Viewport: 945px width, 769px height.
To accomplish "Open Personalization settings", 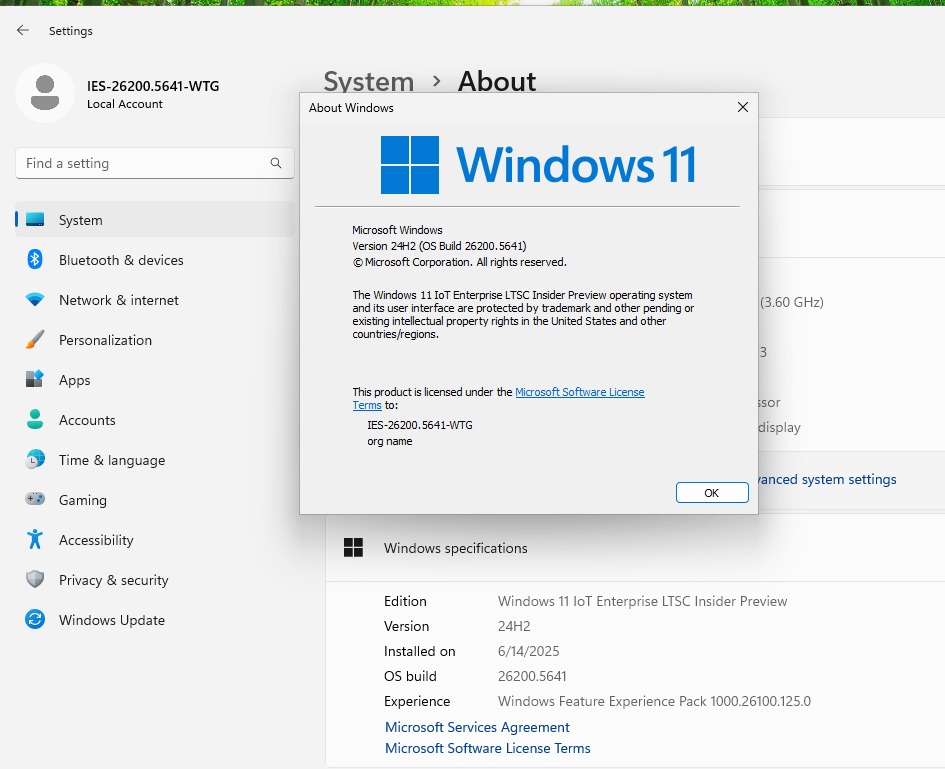I will click(x=155, y=340).
